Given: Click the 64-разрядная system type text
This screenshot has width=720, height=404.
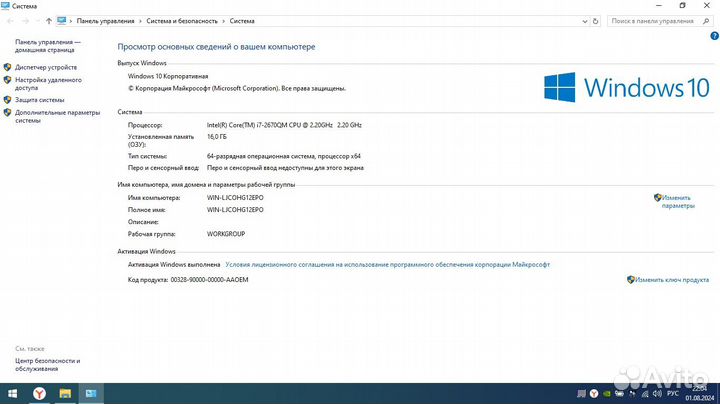Looking at the screenshot, I should click(284, 157).
